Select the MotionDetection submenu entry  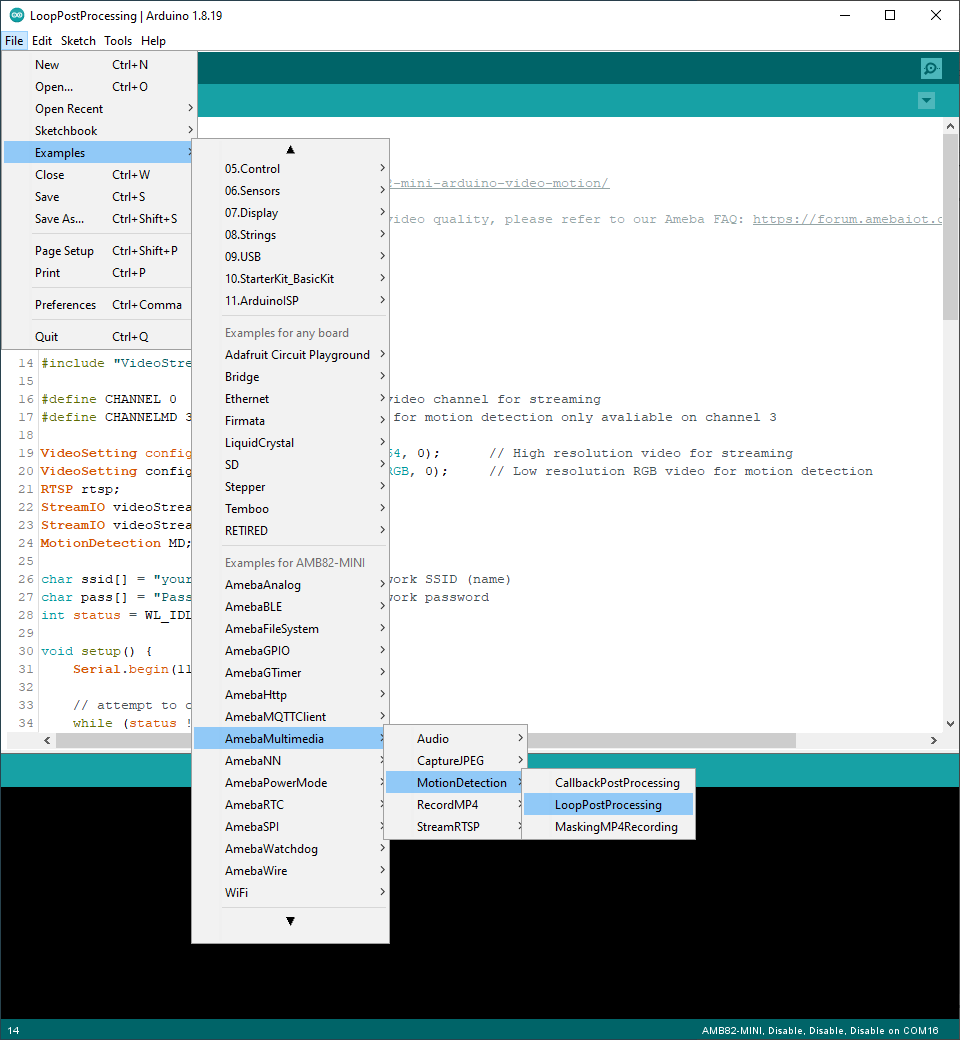point(456,782)
